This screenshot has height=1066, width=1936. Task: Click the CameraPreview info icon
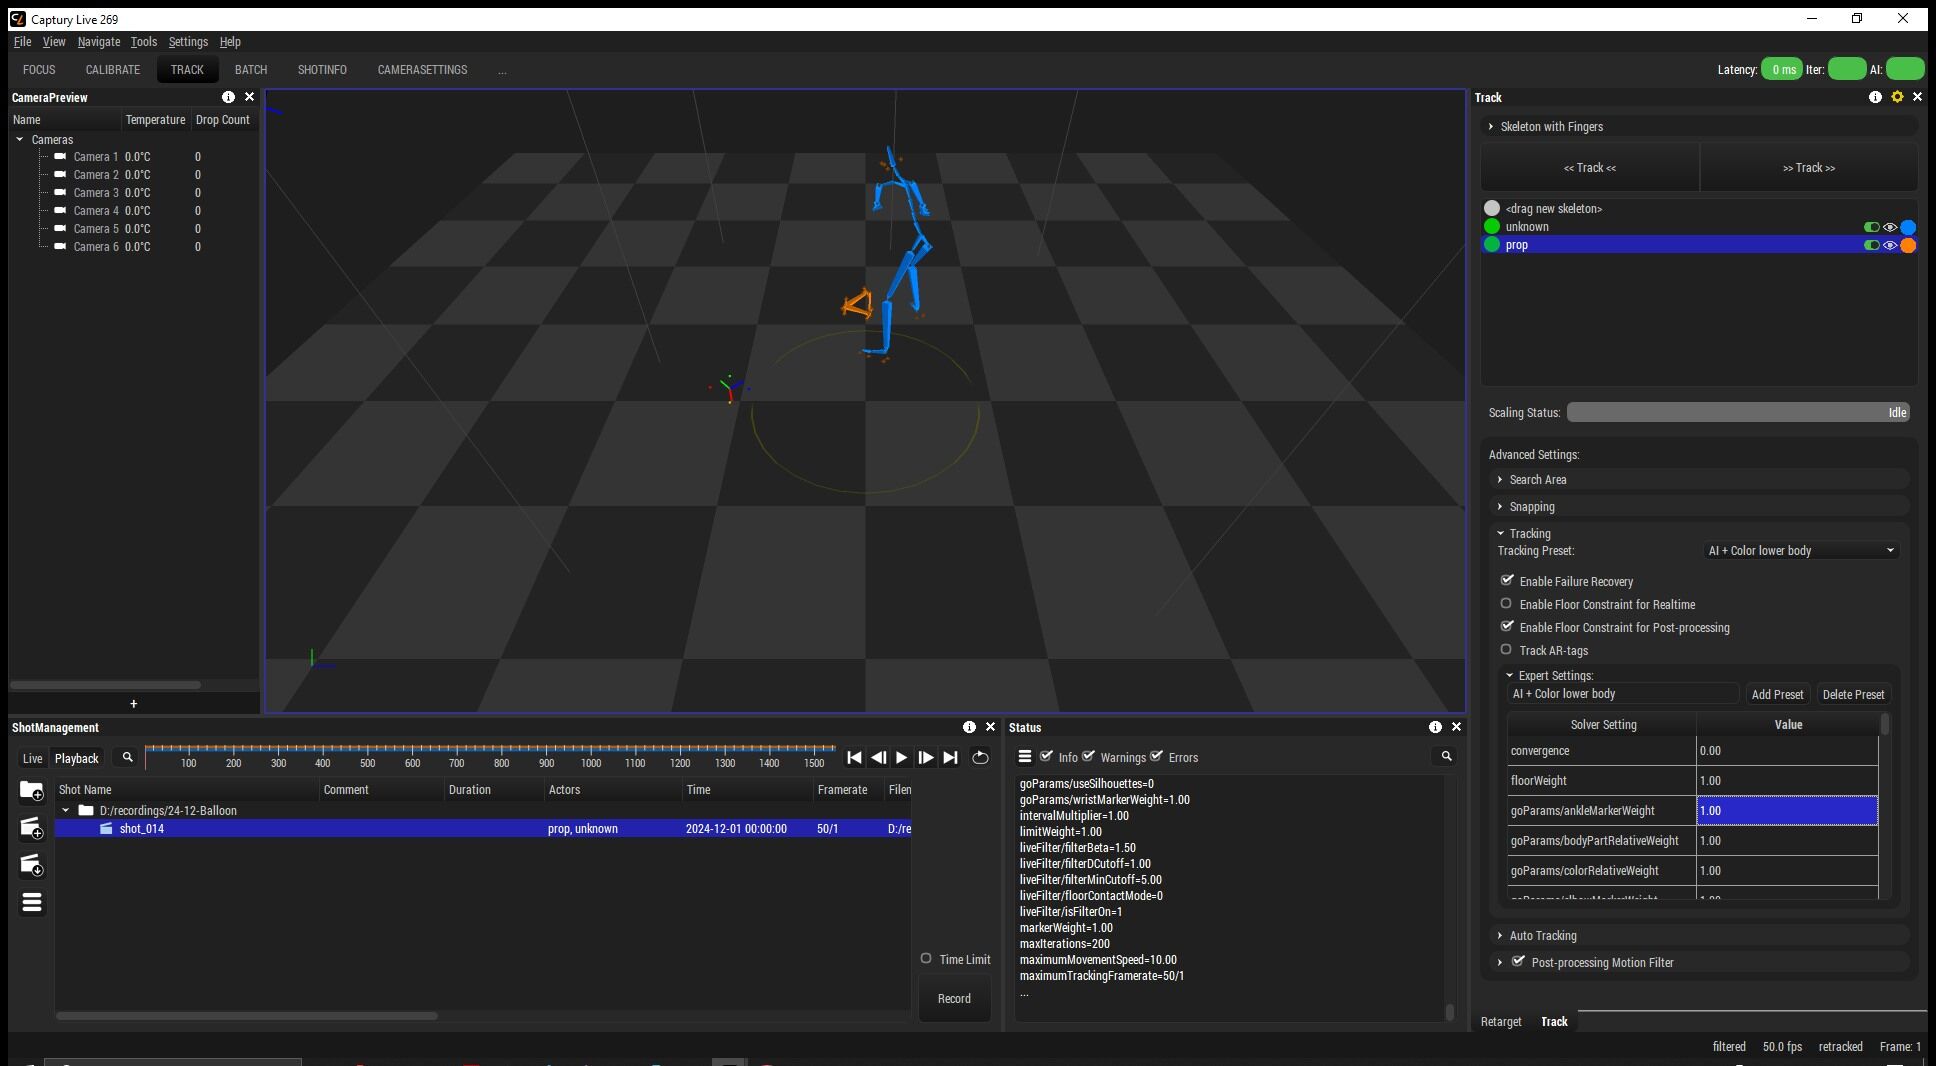tap(228, 97)
